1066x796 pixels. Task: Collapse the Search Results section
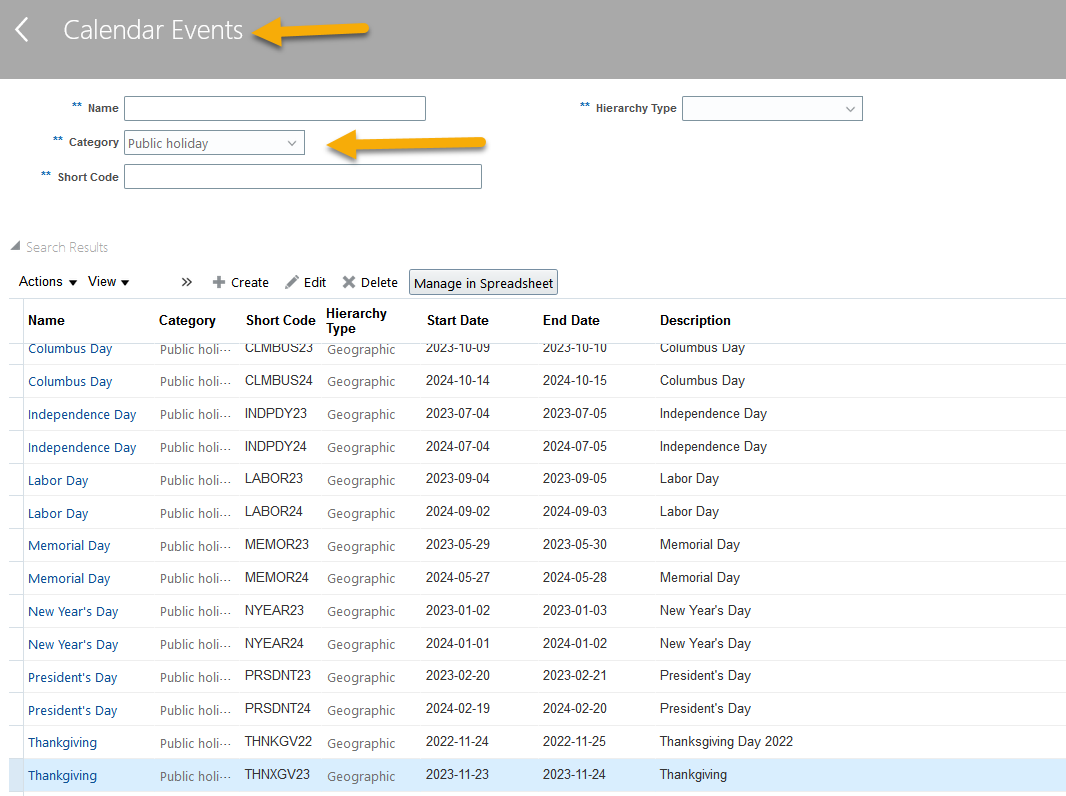(14, 246)
